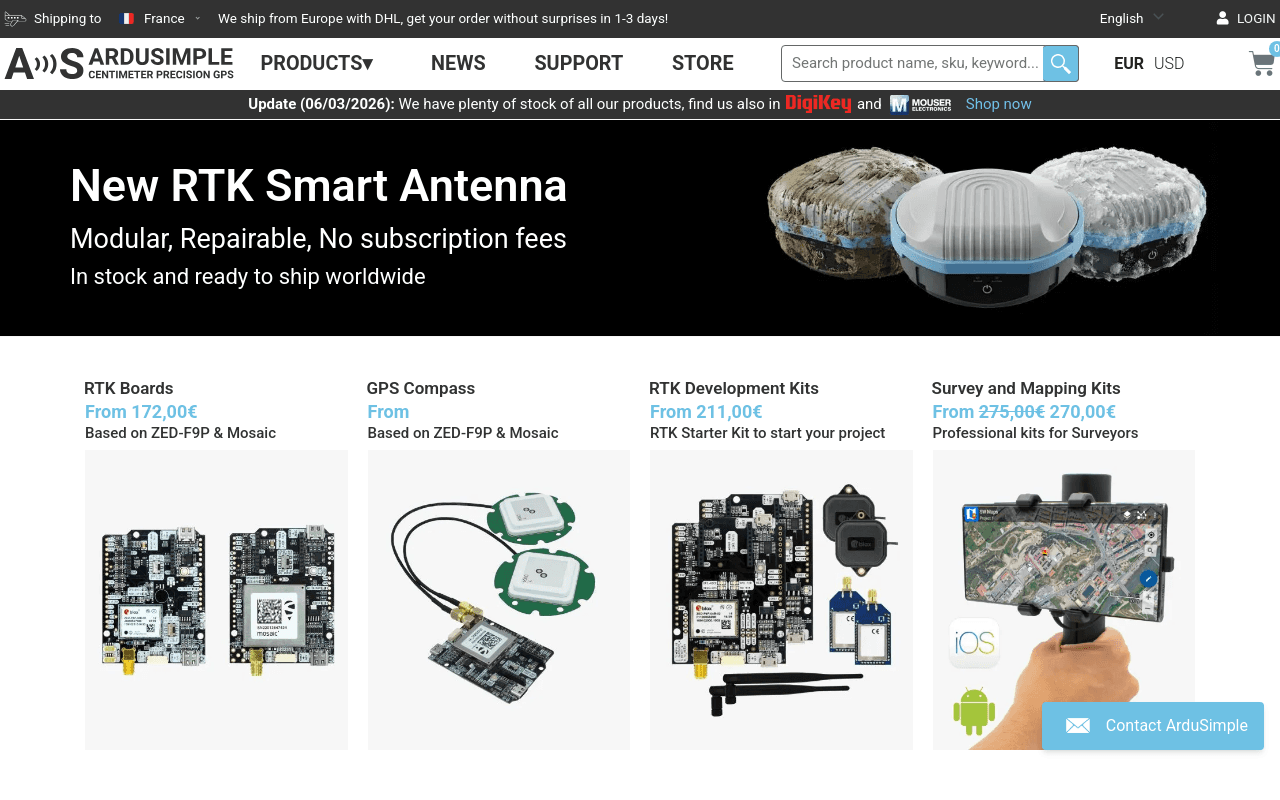Click the ArduSimple logo
Viewport: 1280px width, 800px height.
point(119,63)
